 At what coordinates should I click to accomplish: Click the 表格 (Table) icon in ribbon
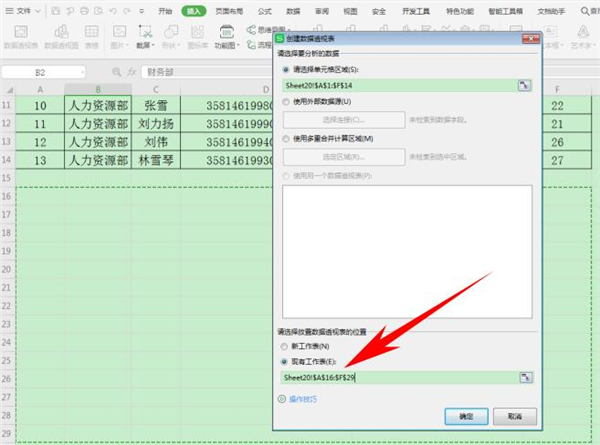click(91, 33)
